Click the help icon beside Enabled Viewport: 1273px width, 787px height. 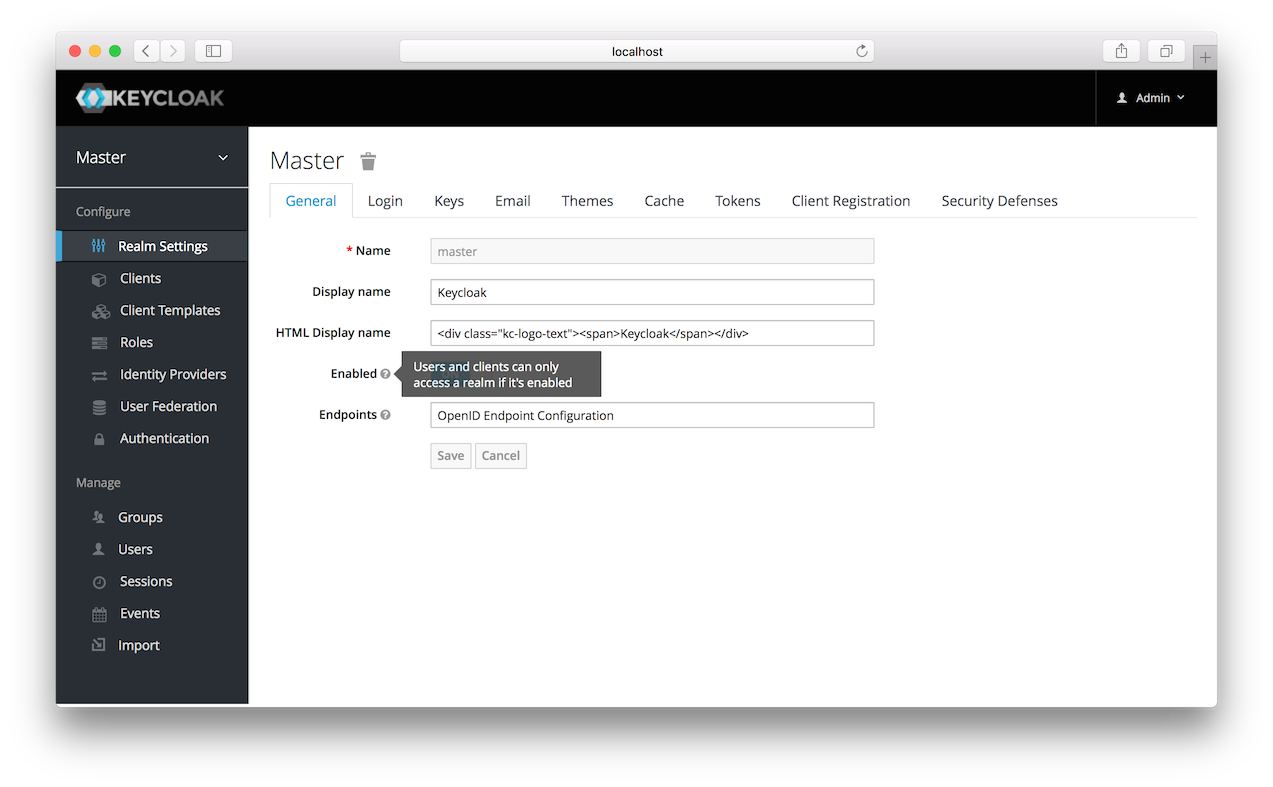(385, 374)
